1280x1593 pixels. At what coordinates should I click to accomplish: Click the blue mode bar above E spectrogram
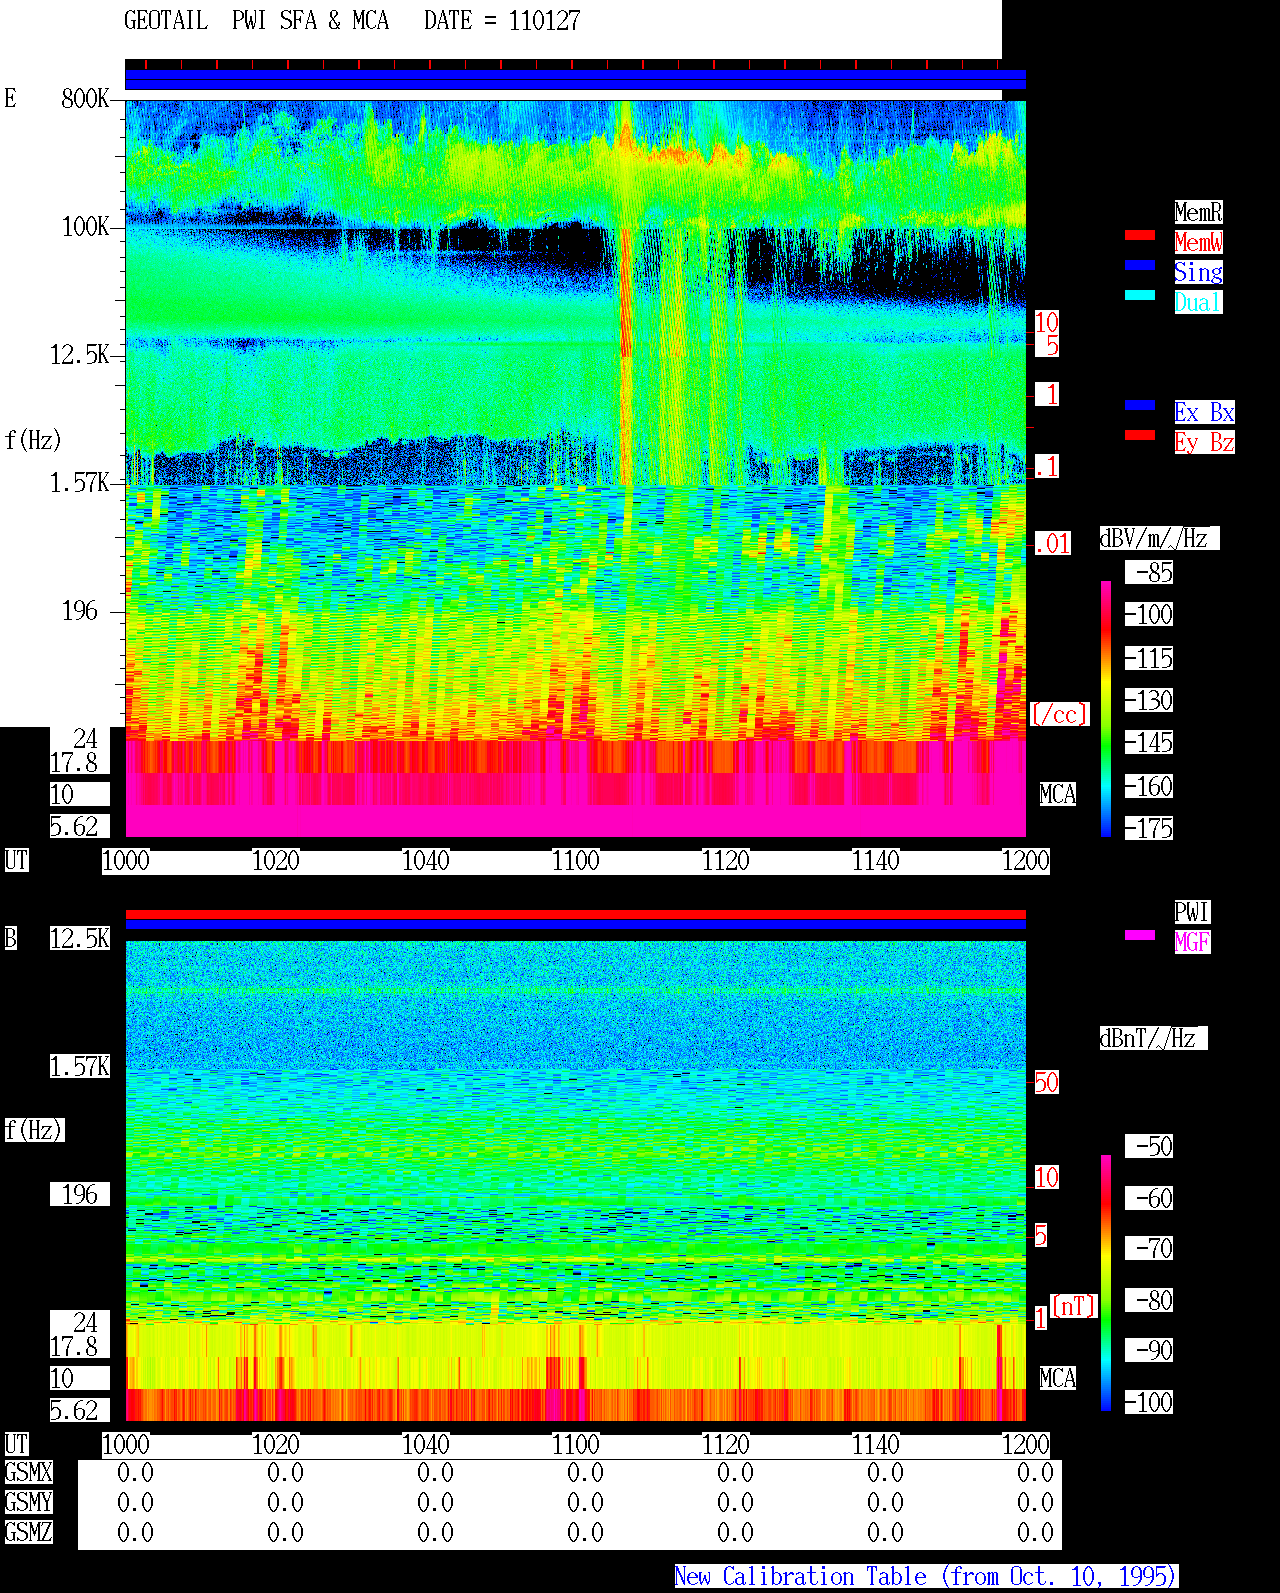(575, 79)
